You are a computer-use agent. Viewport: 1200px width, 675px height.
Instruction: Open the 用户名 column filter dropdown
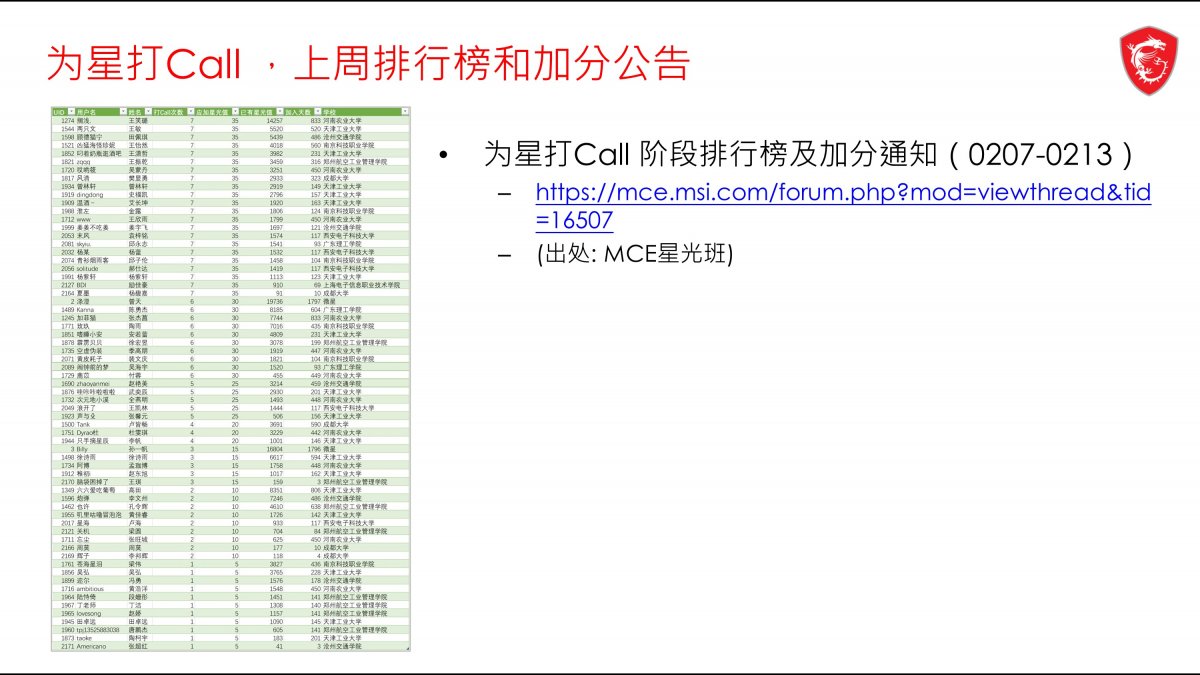coord(123,112)
